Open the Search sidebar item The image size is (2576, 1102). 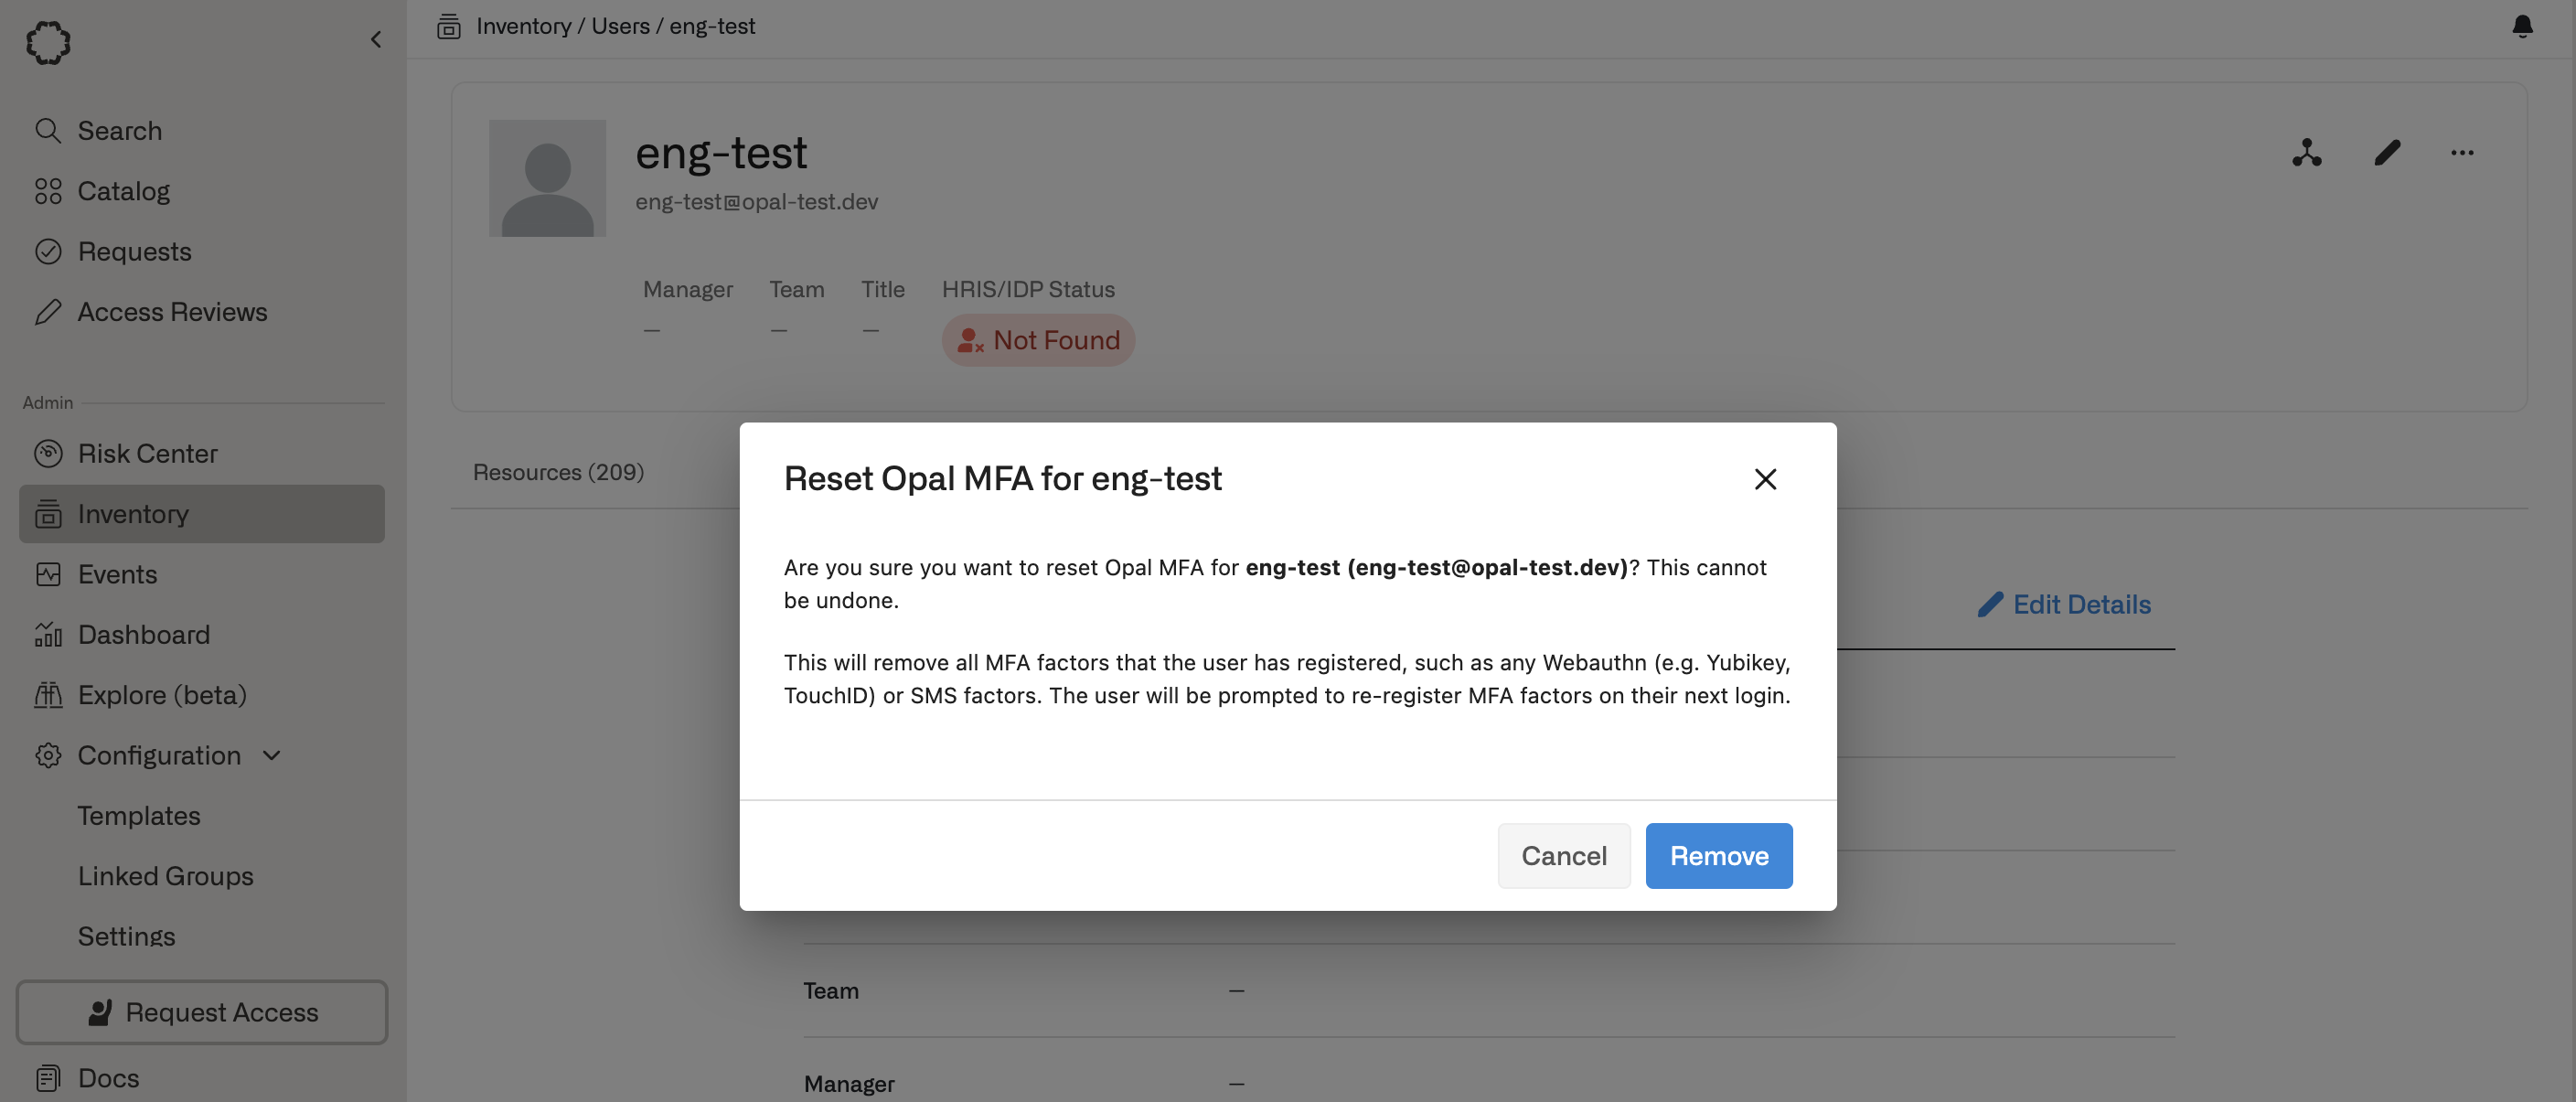[x=119, y=131]
